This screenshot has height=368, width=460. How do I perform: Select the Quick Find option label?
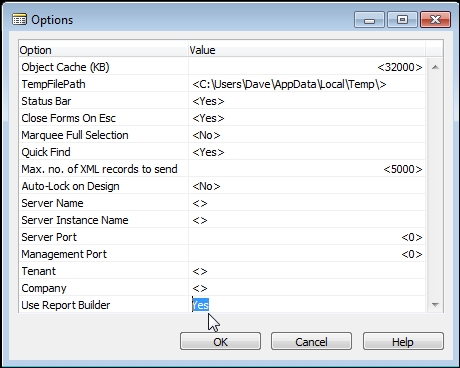coord(46,152)
